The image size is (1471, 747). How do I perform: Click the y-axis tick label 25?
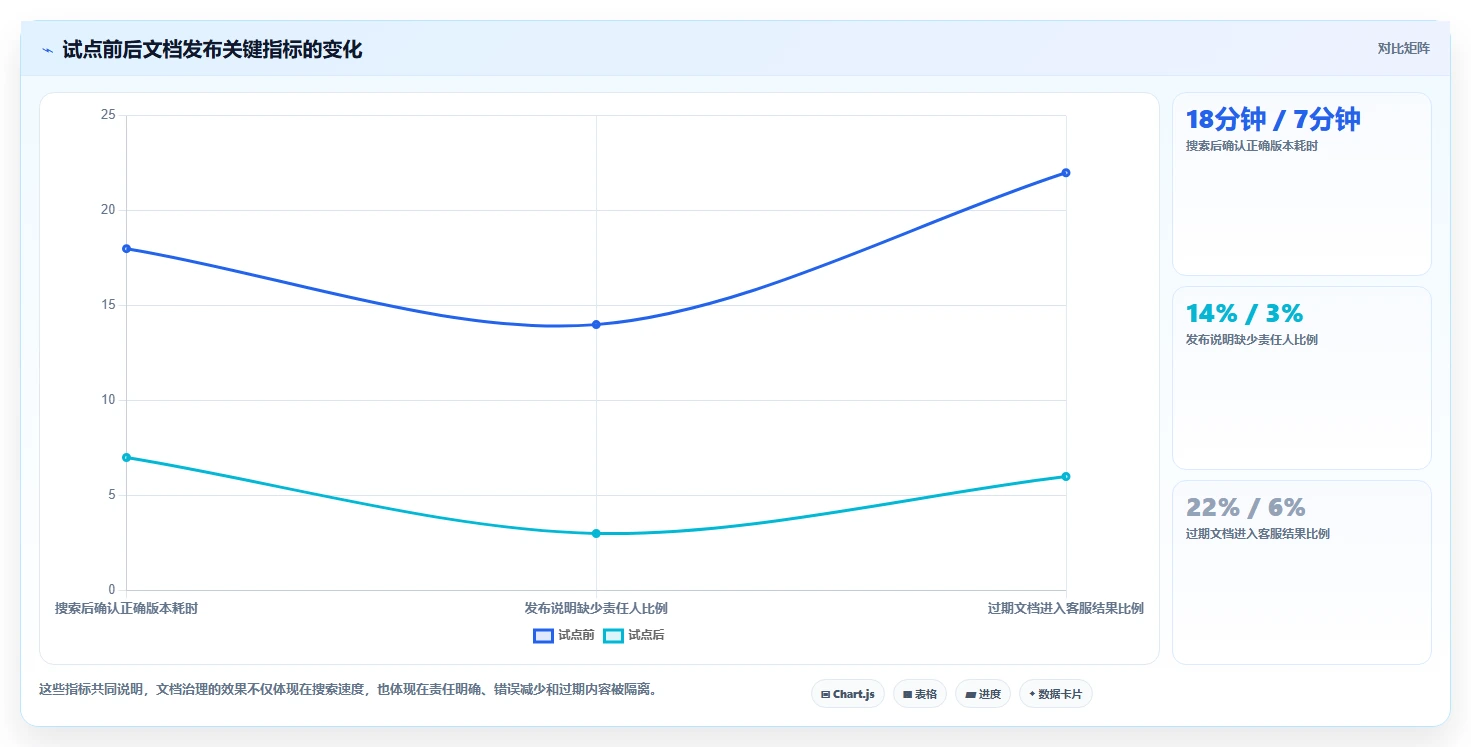click(x=108, y=115)
